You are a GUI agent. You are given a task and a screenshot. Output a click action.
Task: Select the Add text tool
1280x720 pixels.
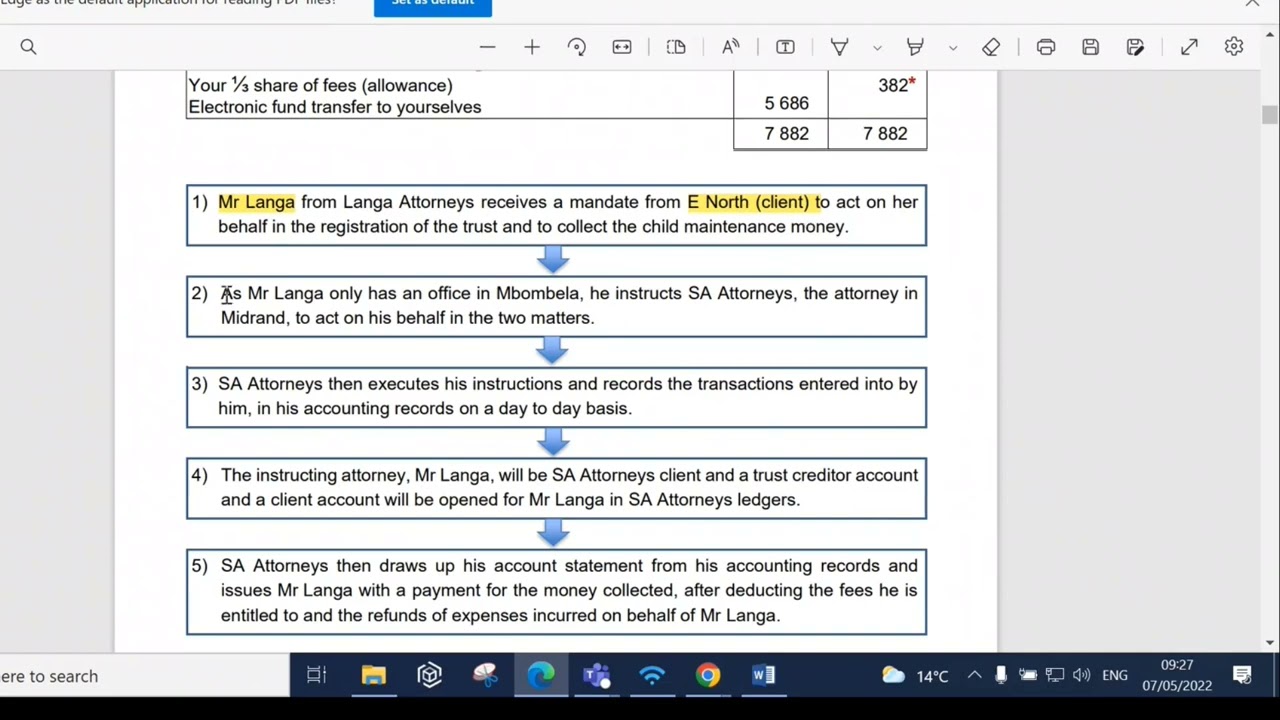(x=785, y=47)
